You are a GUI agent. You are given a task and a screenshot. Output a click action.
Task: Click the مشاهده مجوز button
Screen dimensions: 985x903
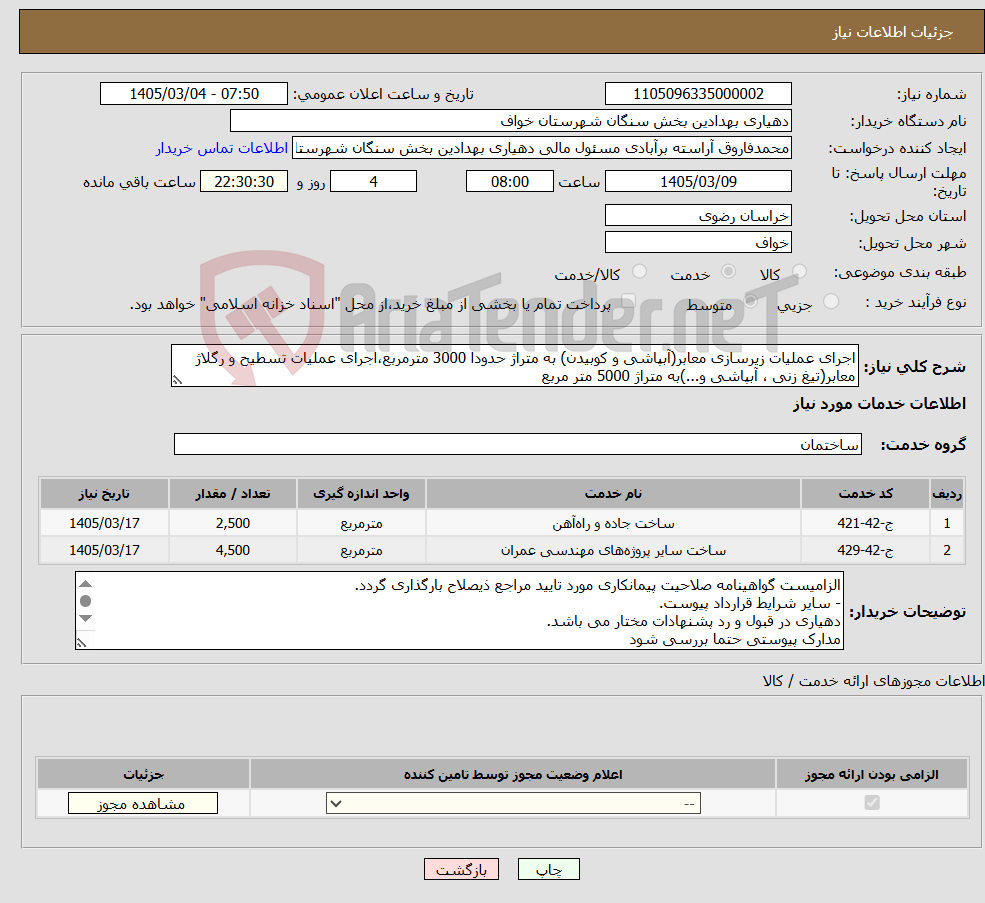click(143, 803)
